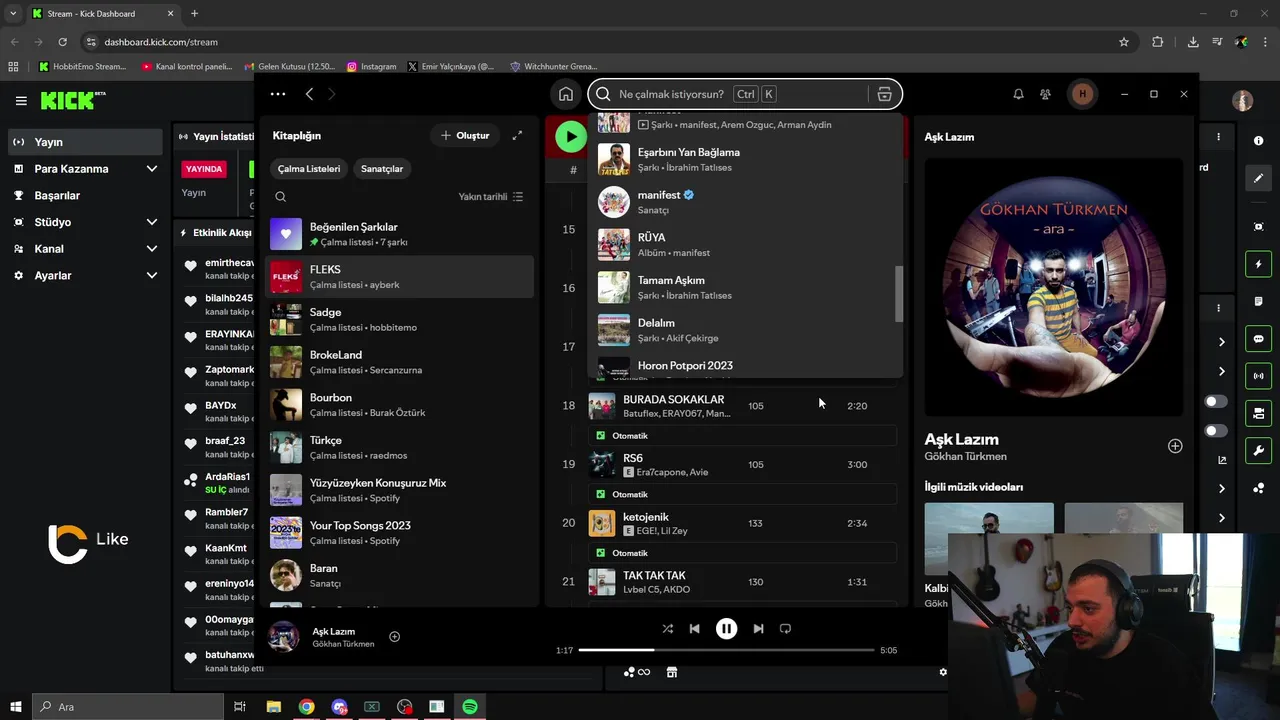Open Gelen Kutusu bookmark
The width and height of the screenshot is (1280, 720).
[x=289, y=67]
